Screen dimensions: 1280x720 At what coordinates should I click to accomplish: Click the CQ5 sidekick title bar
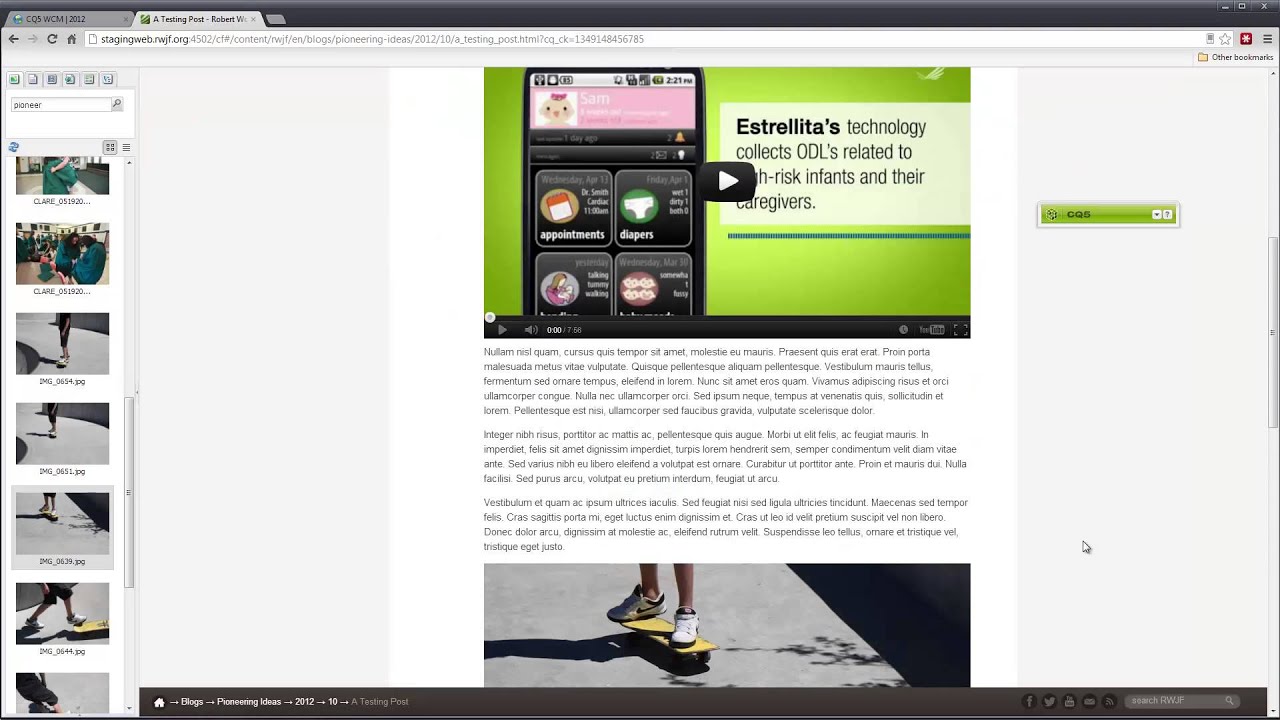1108,215
